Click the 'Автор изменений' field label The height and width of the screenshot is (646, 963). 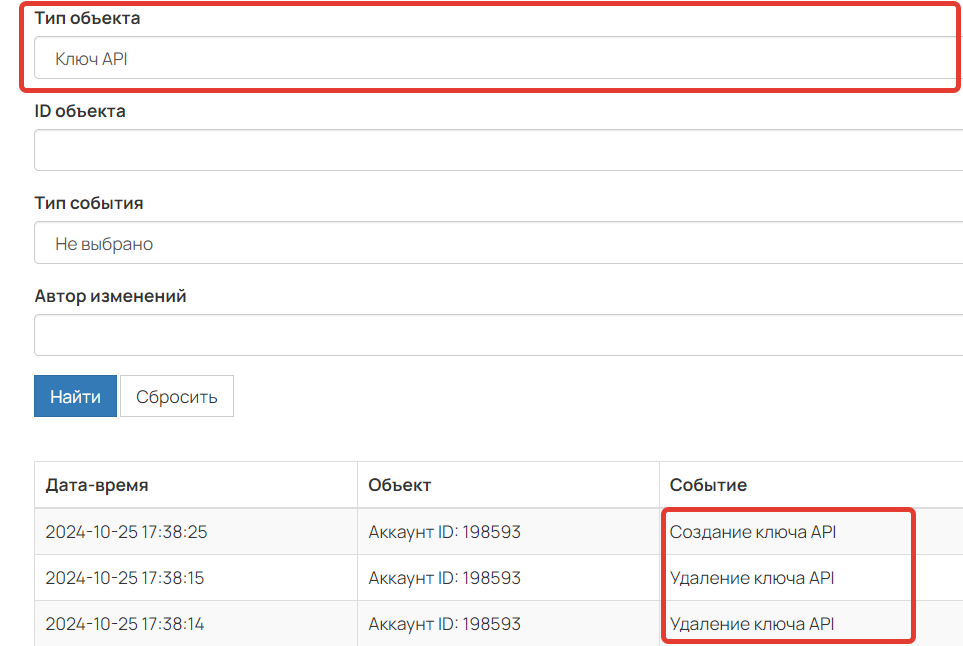tap(111, 296)
